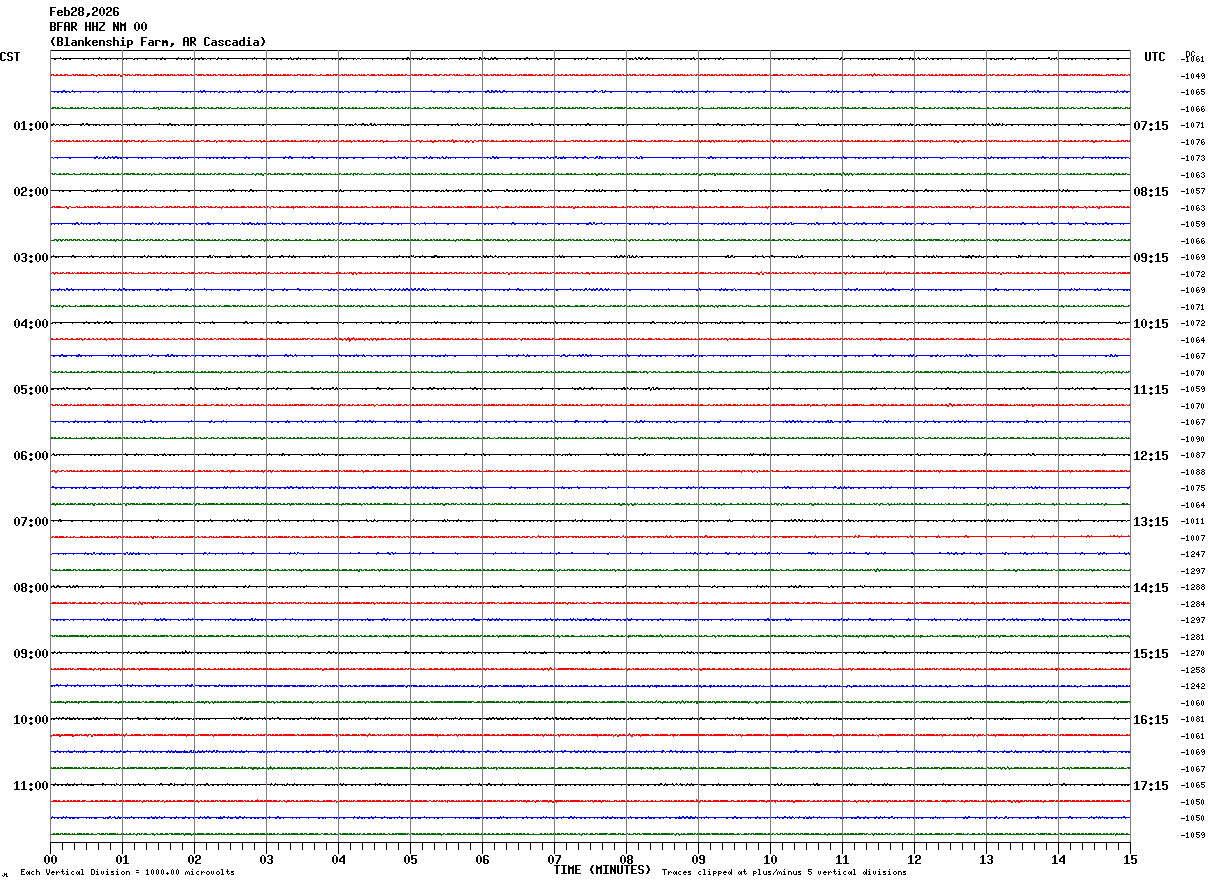Click the 16:15 UTC time label

click(x=1151, y=719)
